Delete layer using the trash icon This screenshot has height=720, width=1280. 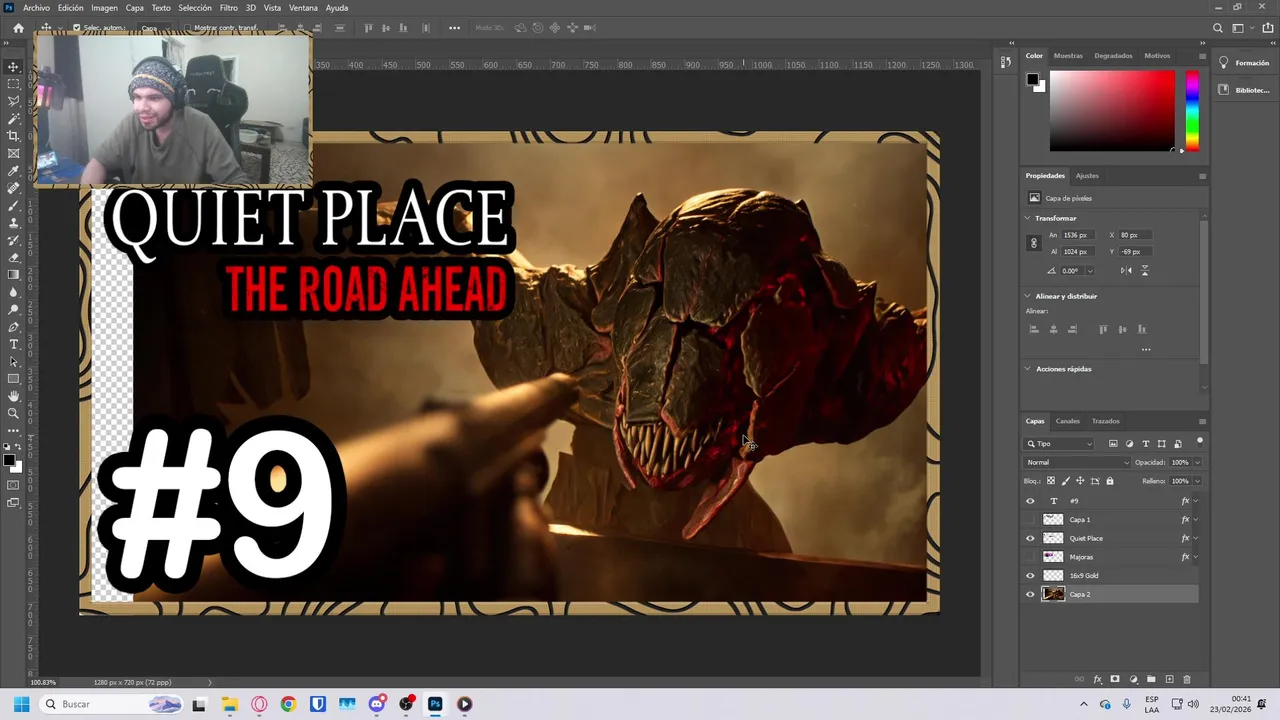pyautogui.click(x=1187, y=680)
